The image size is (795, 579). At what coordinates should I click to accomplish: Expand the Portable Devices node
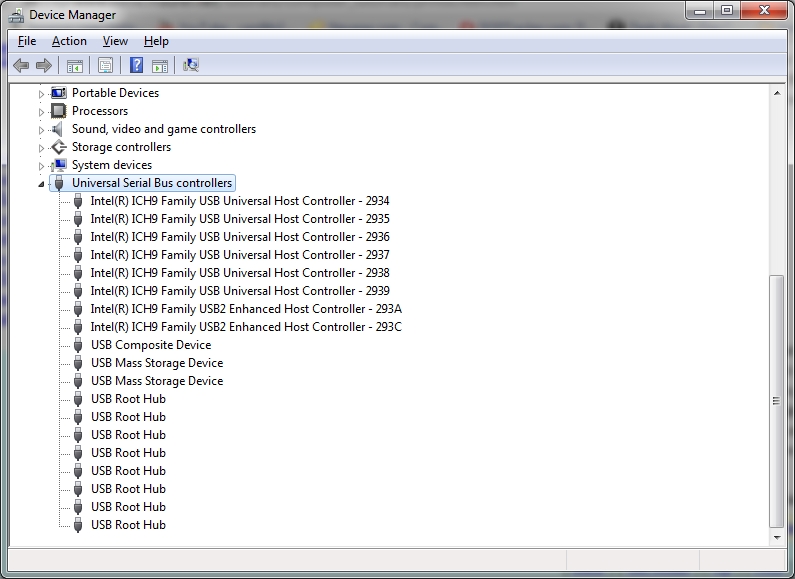point(41,94)
